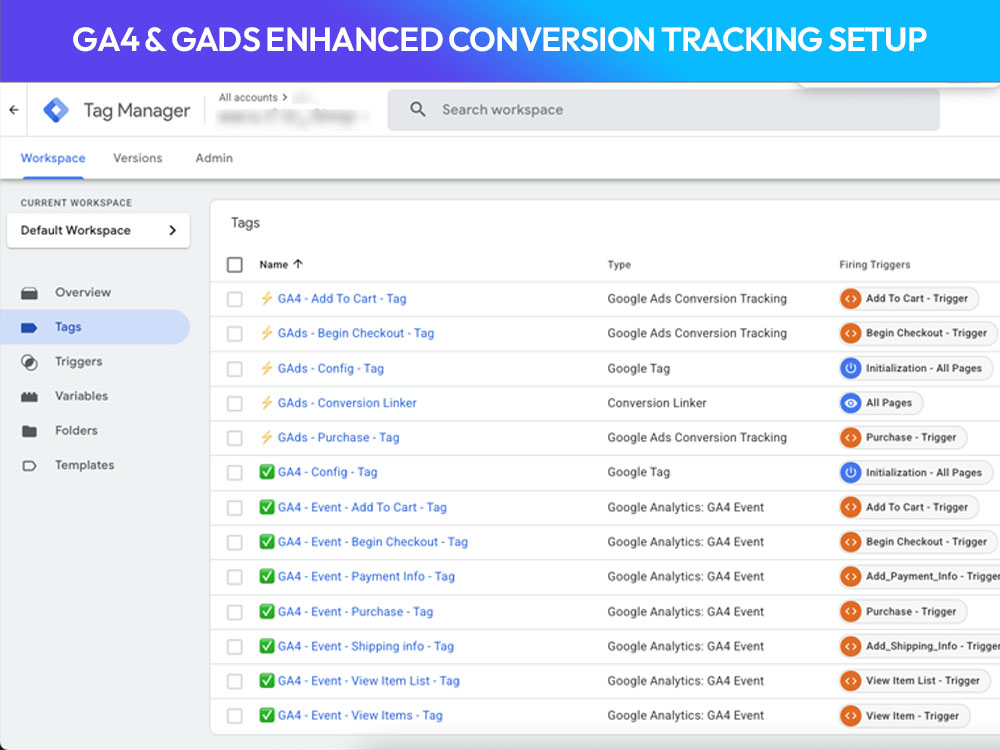
Task: Open GA4 - Event - Payment Info - Tag link
Action: point(367,577)
